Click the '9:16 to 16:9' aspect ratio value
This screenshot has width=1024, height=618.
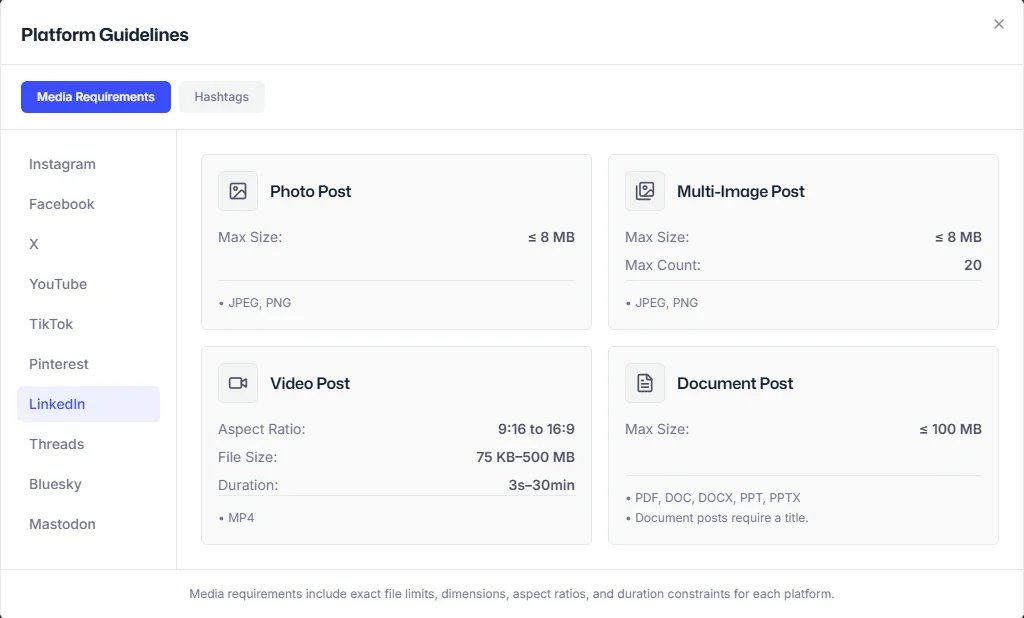click(x=536, y=429)
